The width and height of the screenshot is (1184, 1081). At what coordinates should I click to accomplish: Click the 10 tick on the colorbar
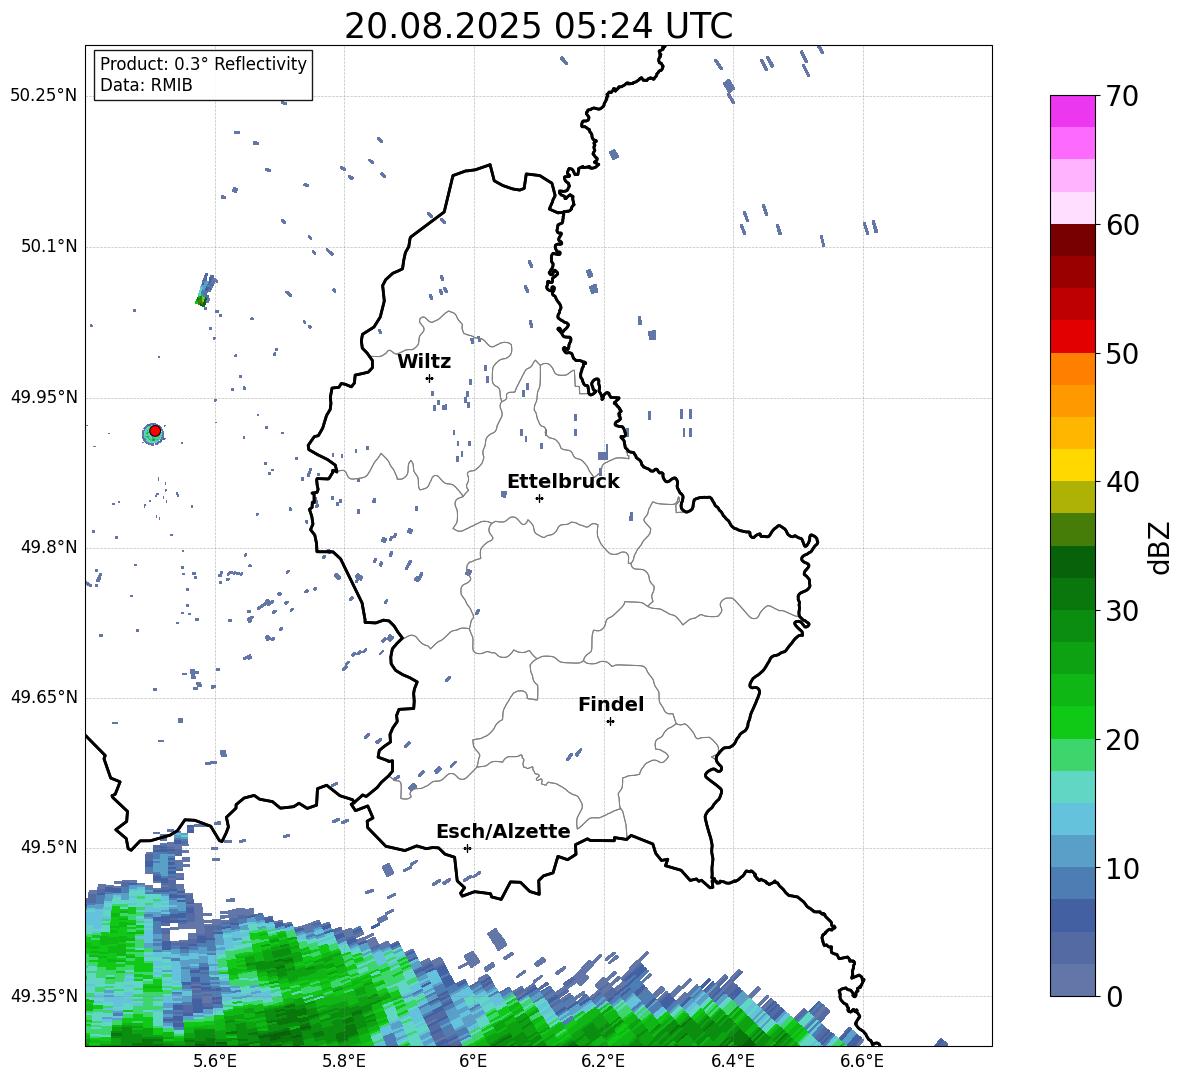[x=1122, y=868]
